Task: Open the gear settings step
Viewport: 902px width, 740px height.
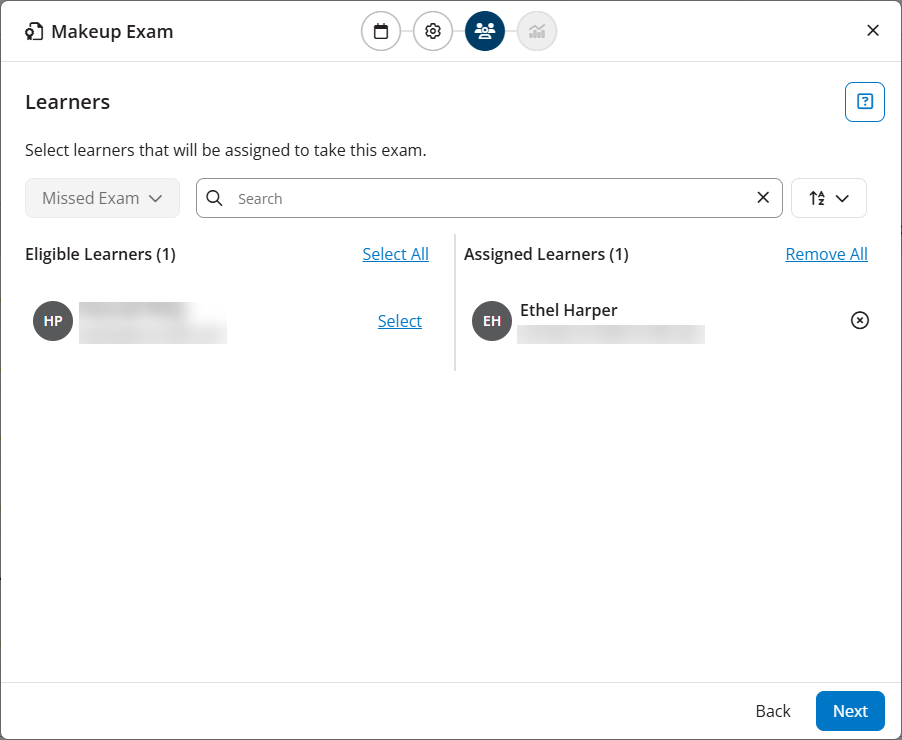Action: (x=433, y=31)
